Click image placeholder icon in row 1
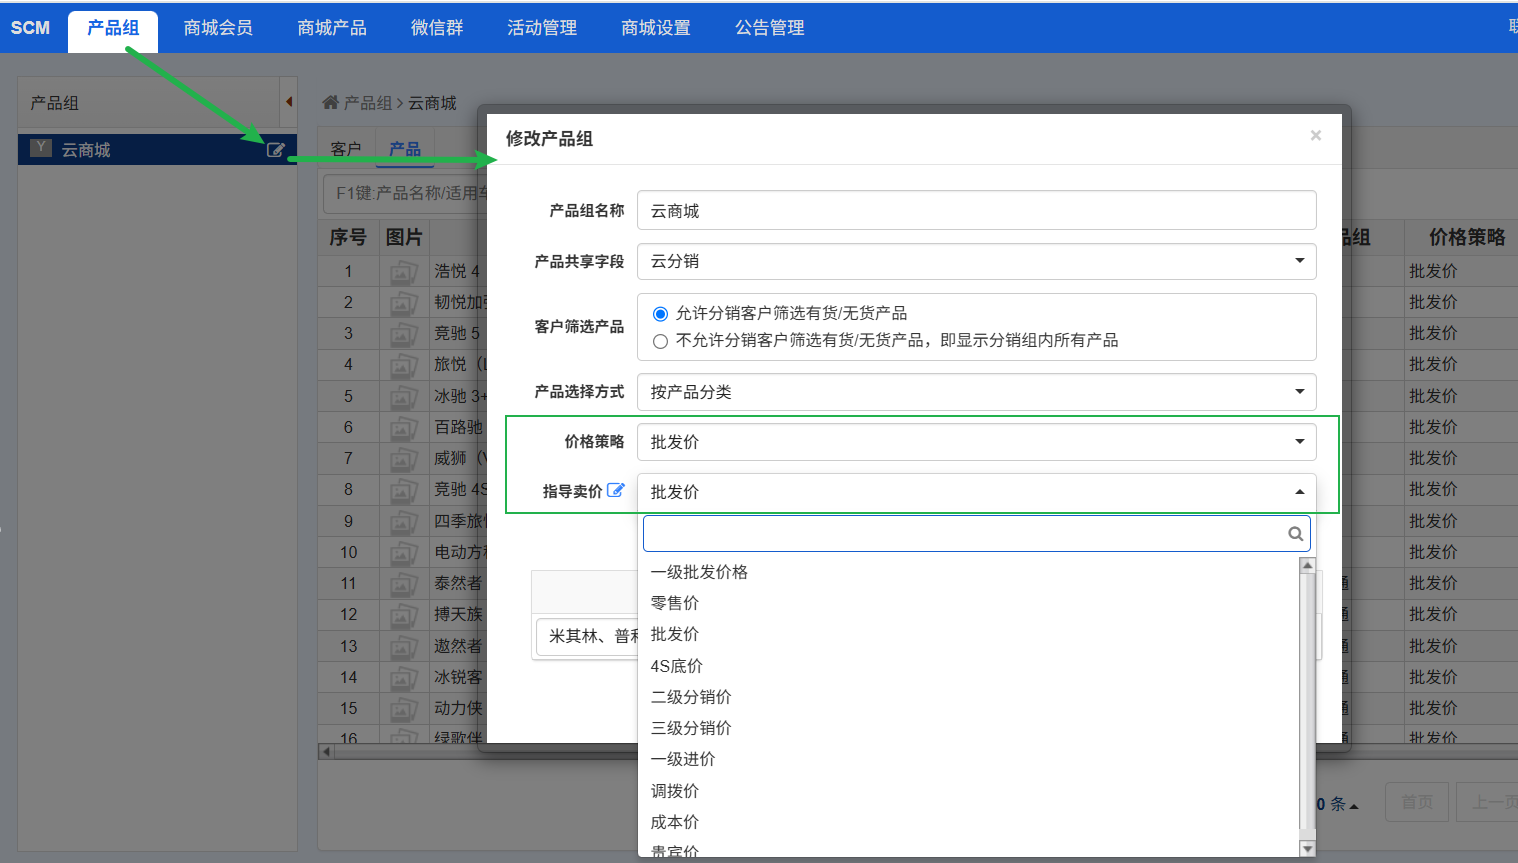Screen dimensions: 1518x863 403,271
